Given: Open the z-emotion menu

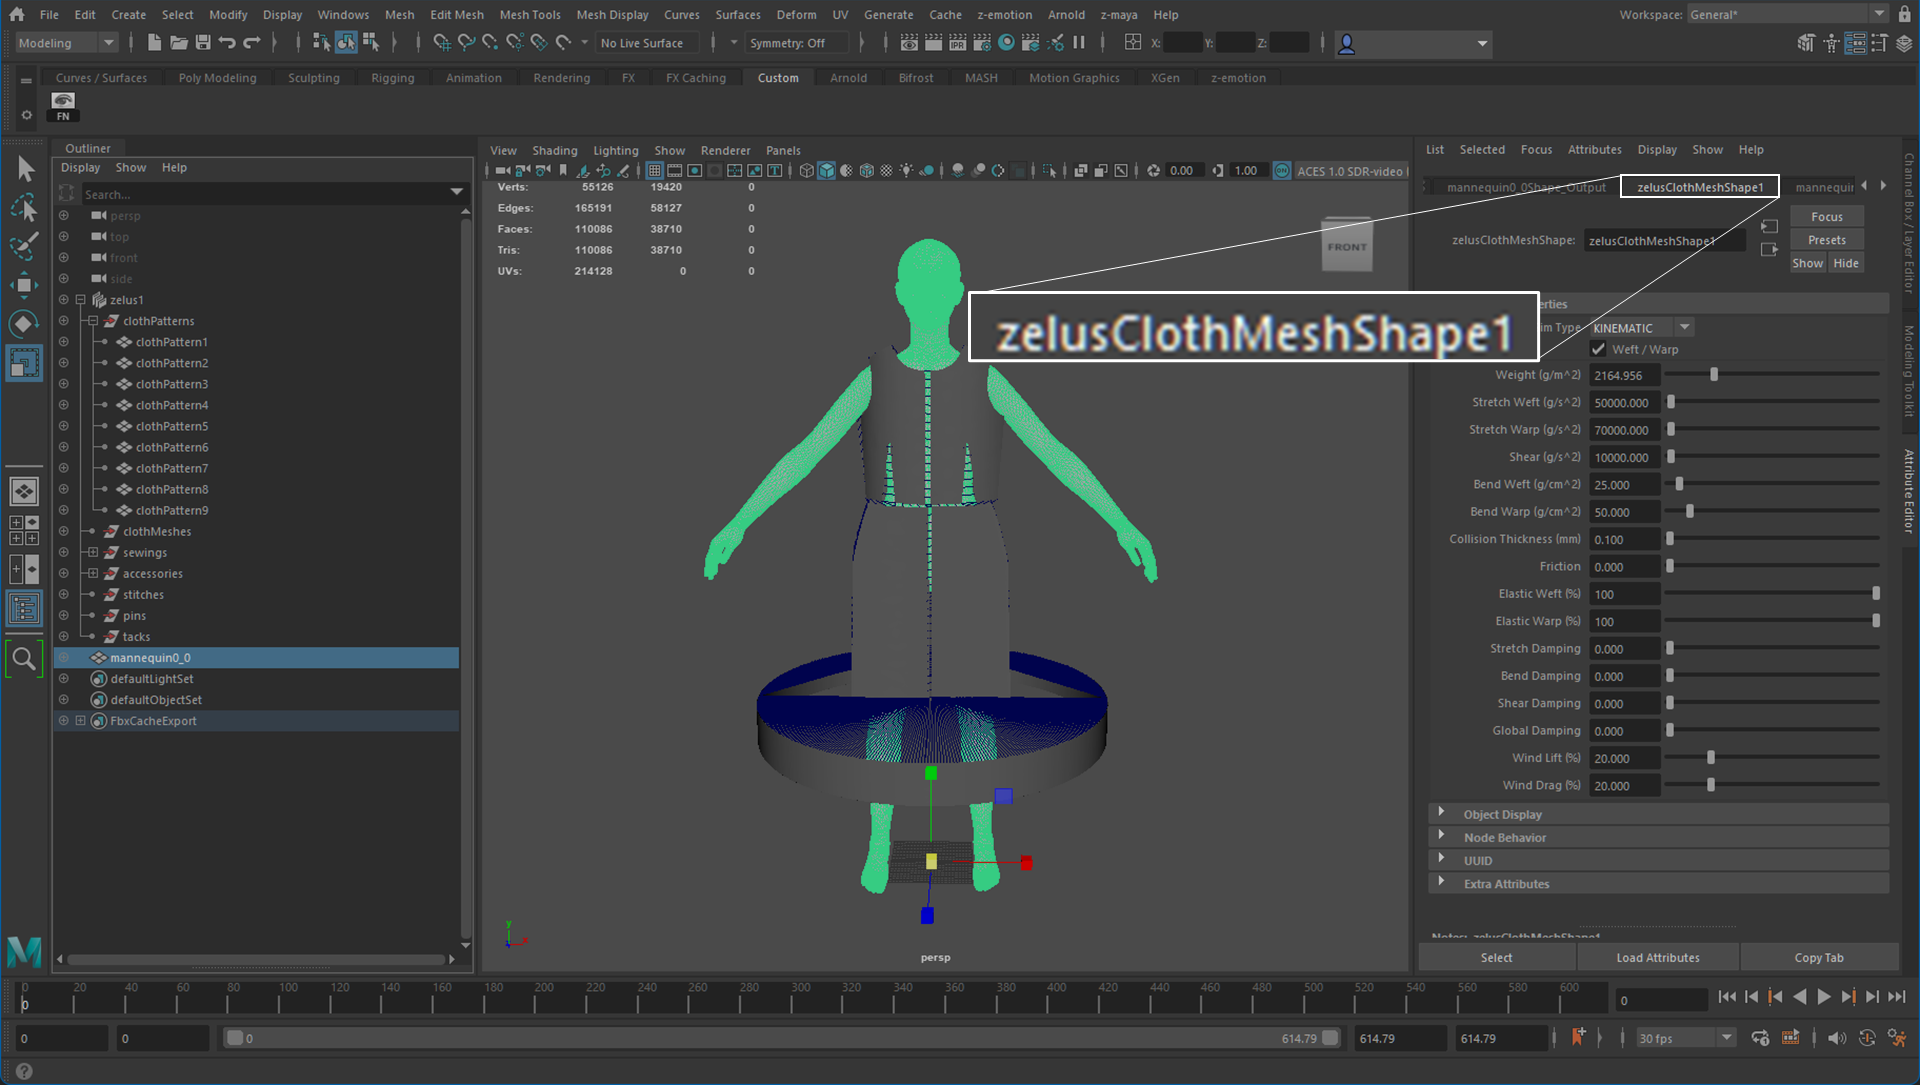Looking at the screenshot, I should pyautogui.click(x=1004, y=14).
